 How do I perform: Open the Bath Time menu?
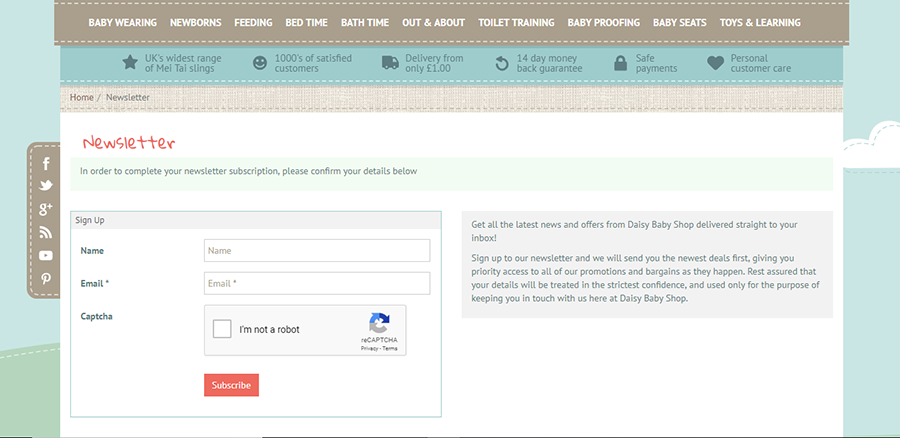tap(365, 22)
